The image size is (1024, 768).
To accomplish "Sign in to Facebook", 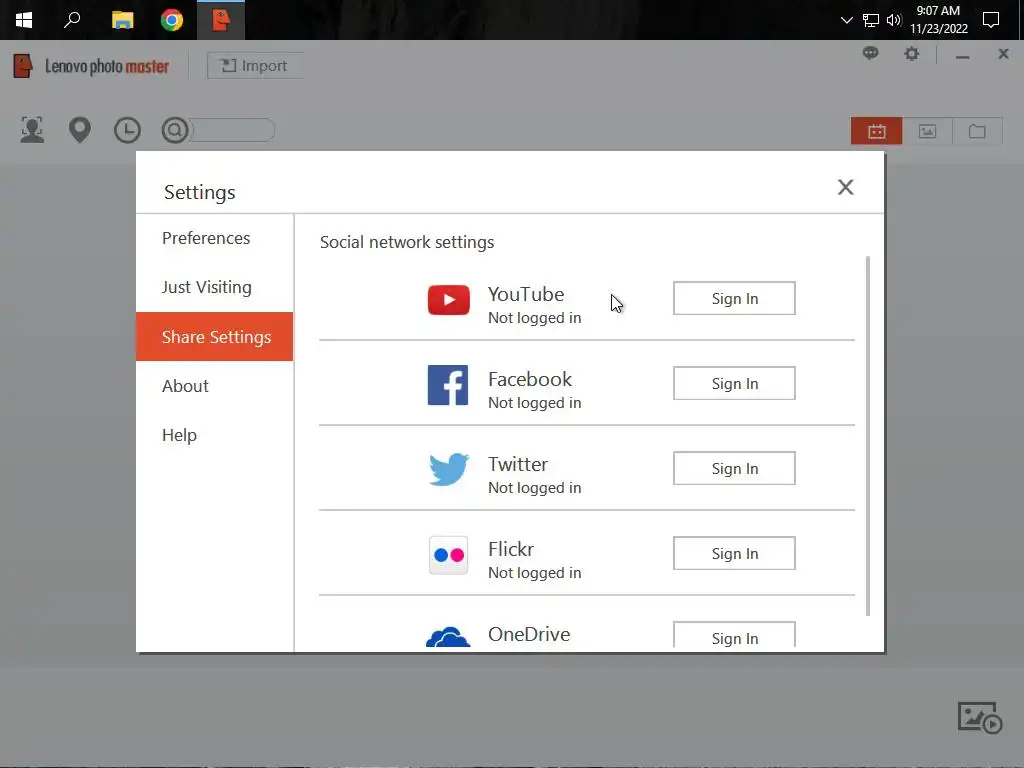I will [x=734, y=383].
